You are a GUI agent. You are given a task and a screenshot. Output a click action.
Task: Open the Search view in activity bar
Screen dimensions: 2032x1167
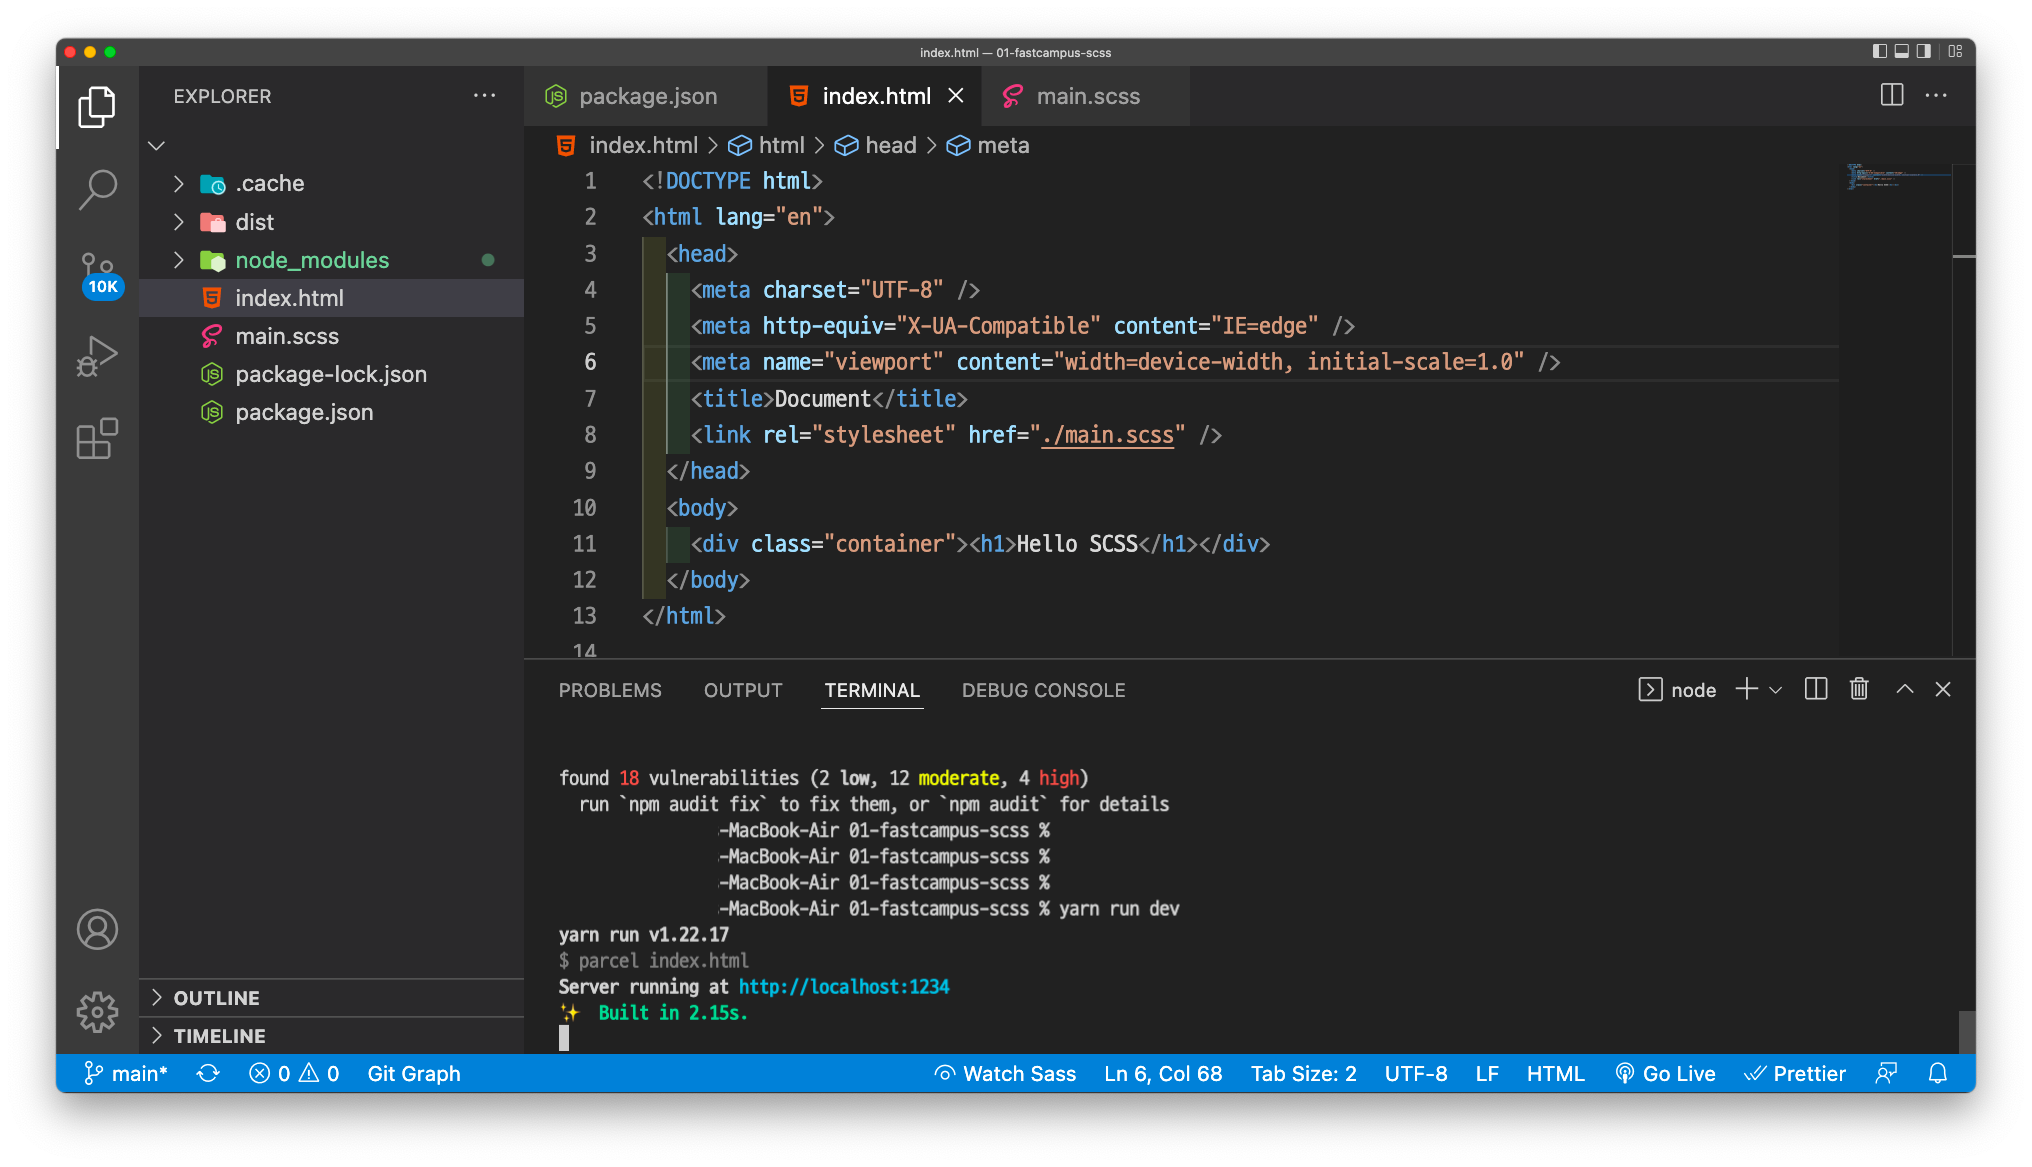tap(97, 188)
